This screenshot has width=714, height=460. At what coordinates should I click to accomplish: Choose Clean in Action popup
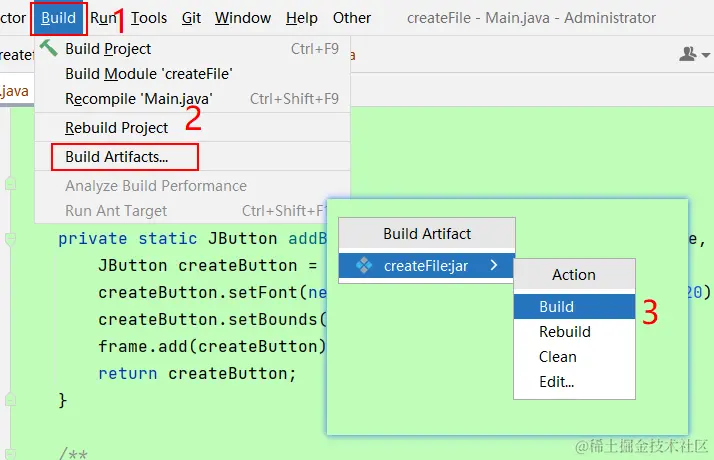click(574, 357)
